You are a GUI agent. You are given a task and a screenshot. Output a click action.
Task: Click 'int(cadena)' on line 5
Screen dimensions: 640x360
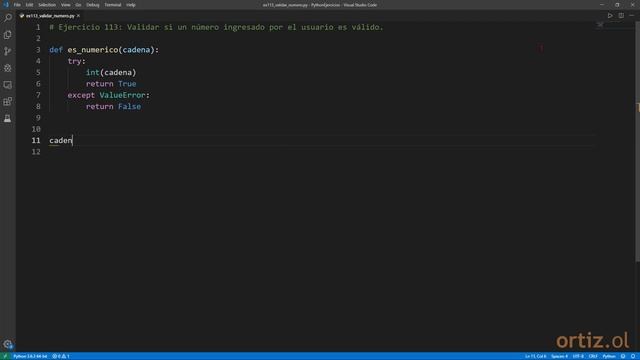click(111, 72)
